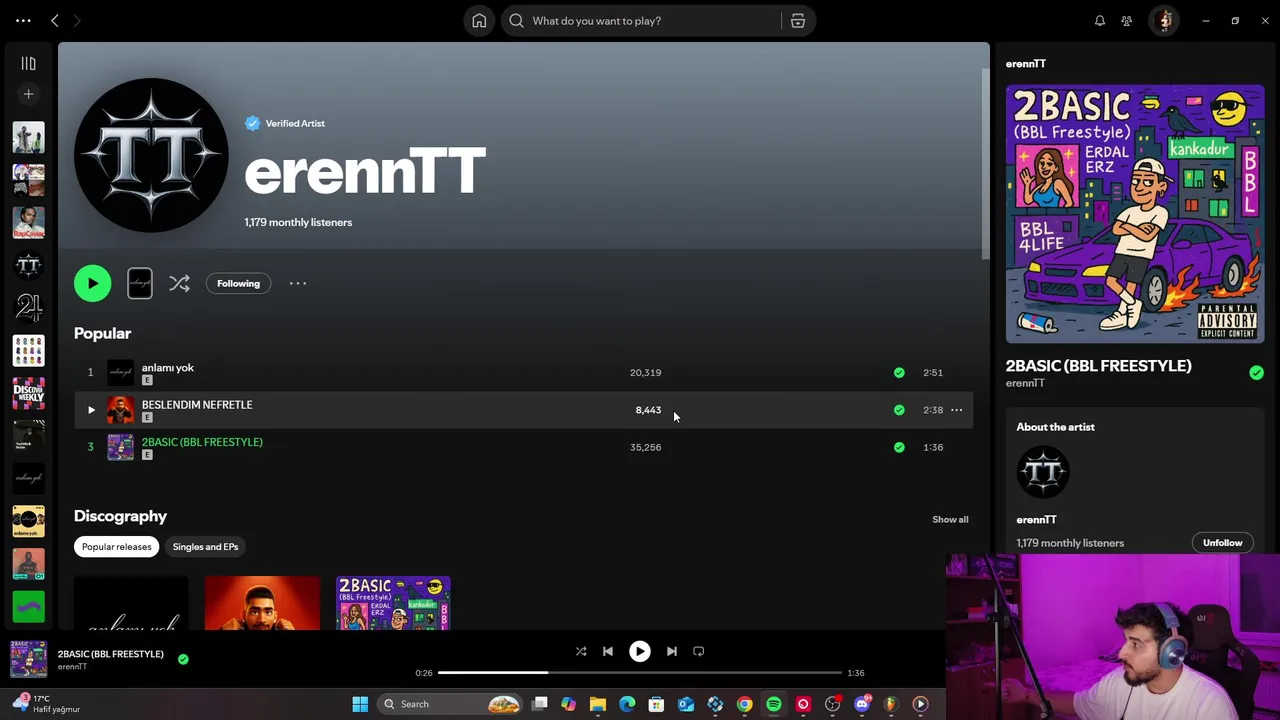The height and width of the screenshot is (720, 1280).
Task: Open Task View from taskbar
Action: [x=540, y=704]
